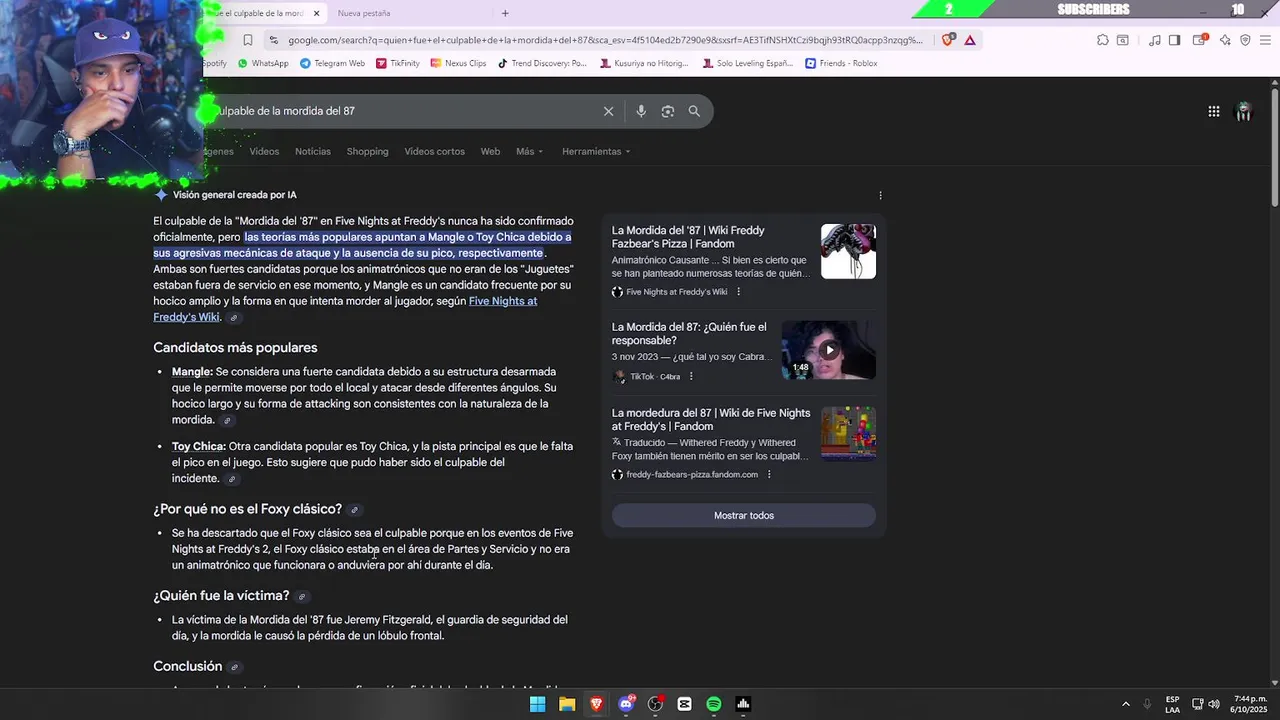Open the Google apps grid icon
The width and height of the screenshot is (1280, 720).
click(x=1213, y=111)
